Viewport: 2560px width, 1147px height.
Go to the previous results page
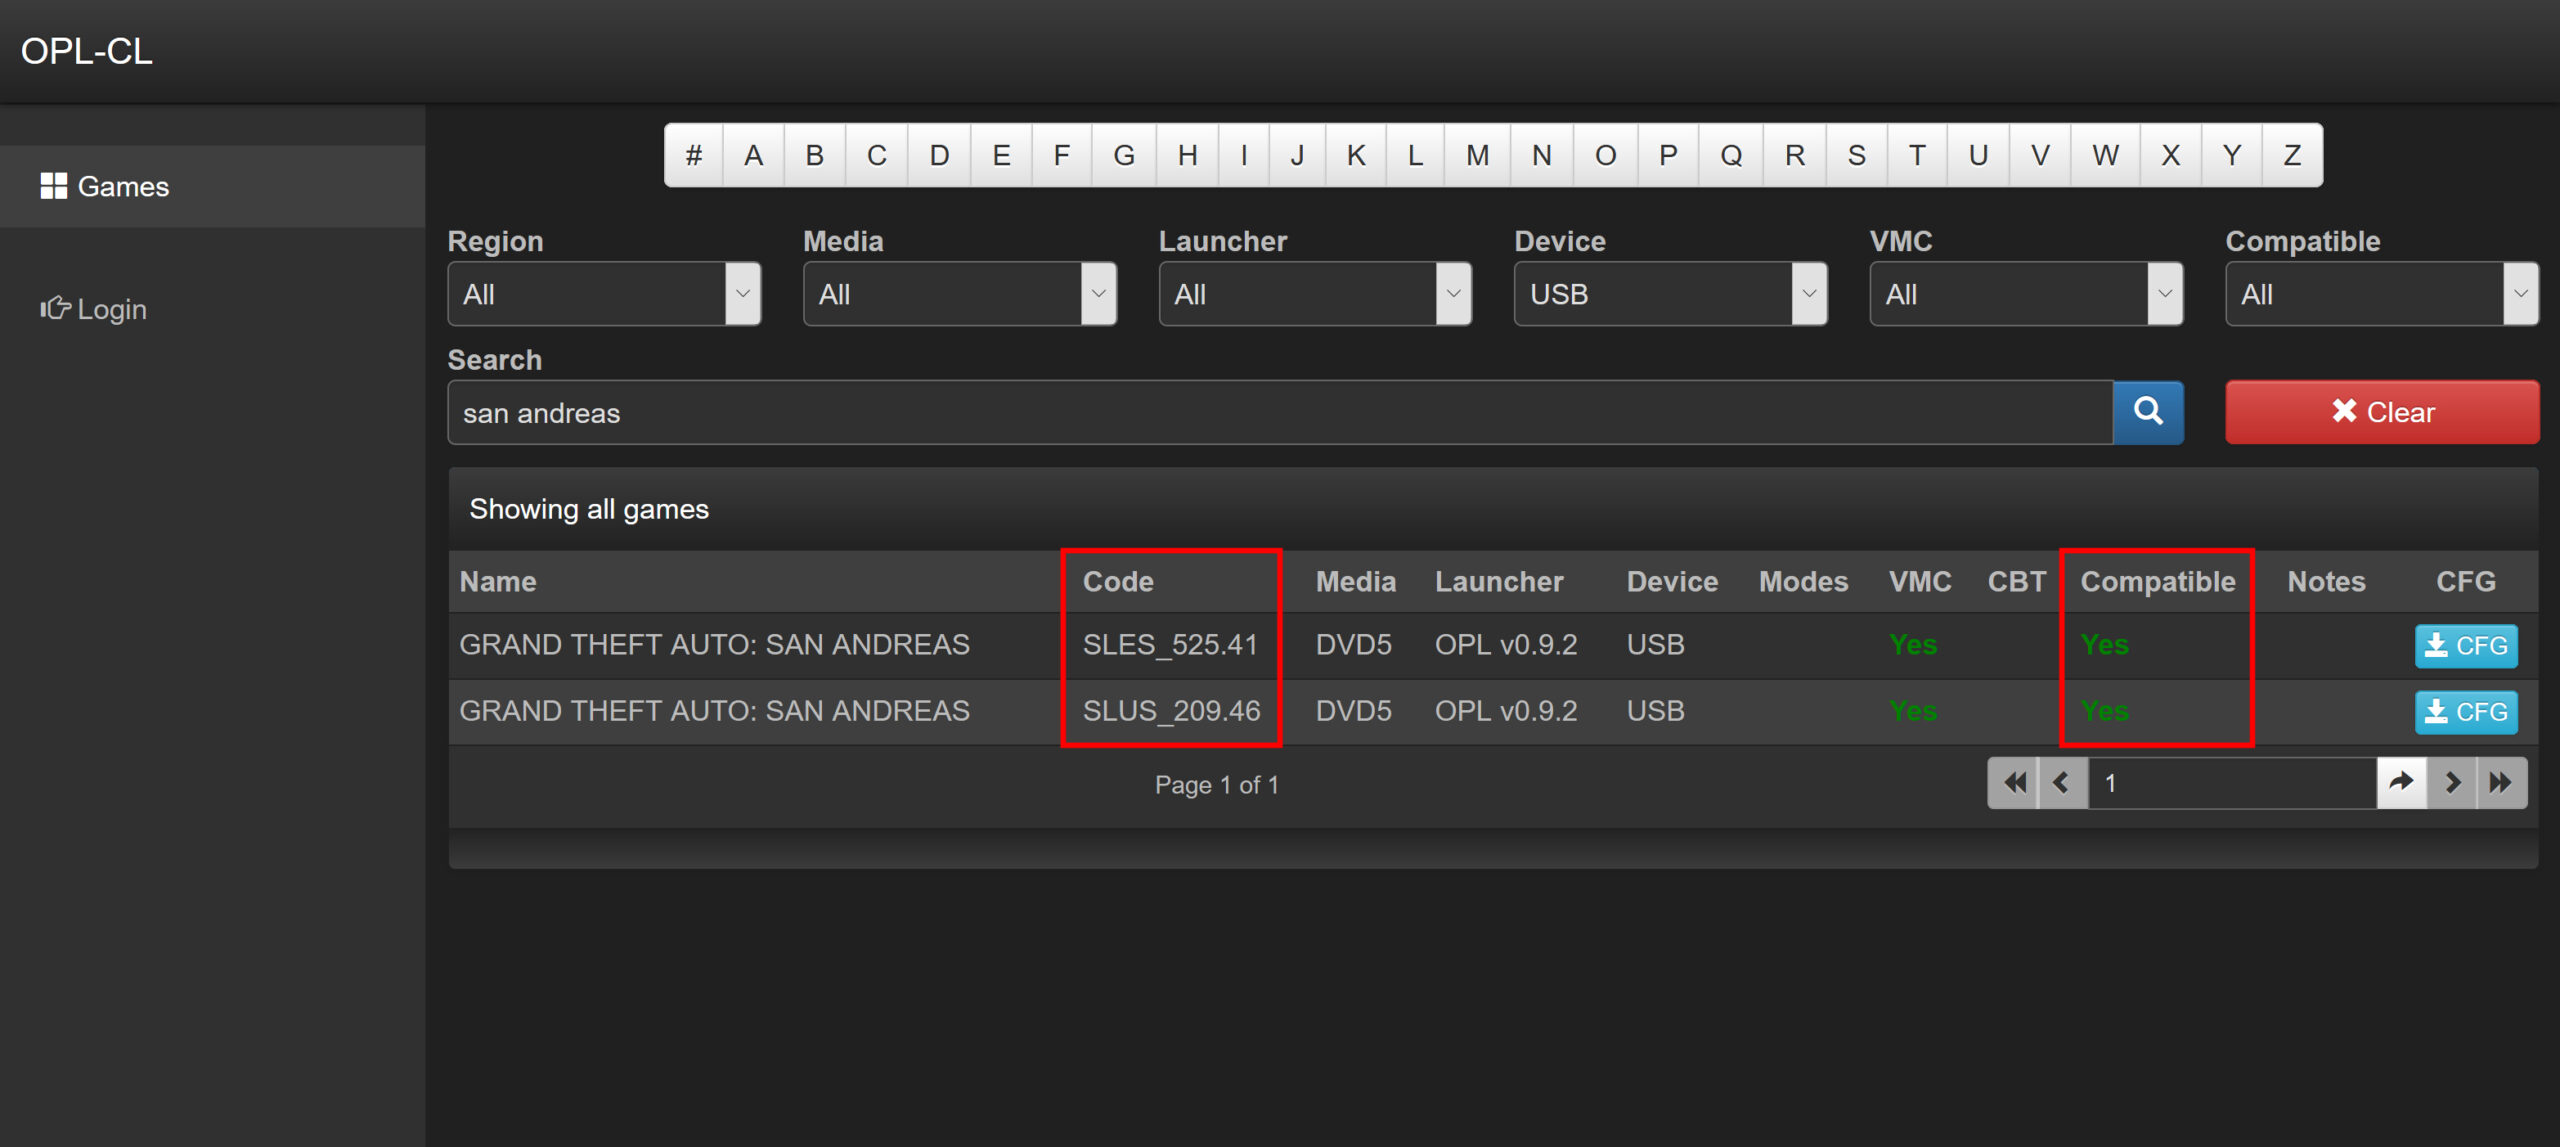tap(2063, 783)
